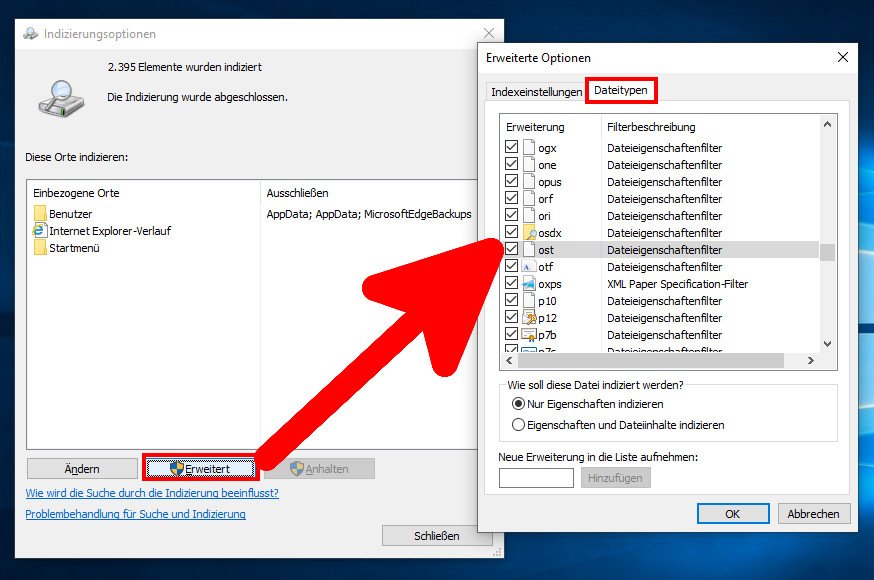The height and width of the screenshot is (580, 874).
Task: Click the p7b certificate file icon
Action: click(529, 335)
